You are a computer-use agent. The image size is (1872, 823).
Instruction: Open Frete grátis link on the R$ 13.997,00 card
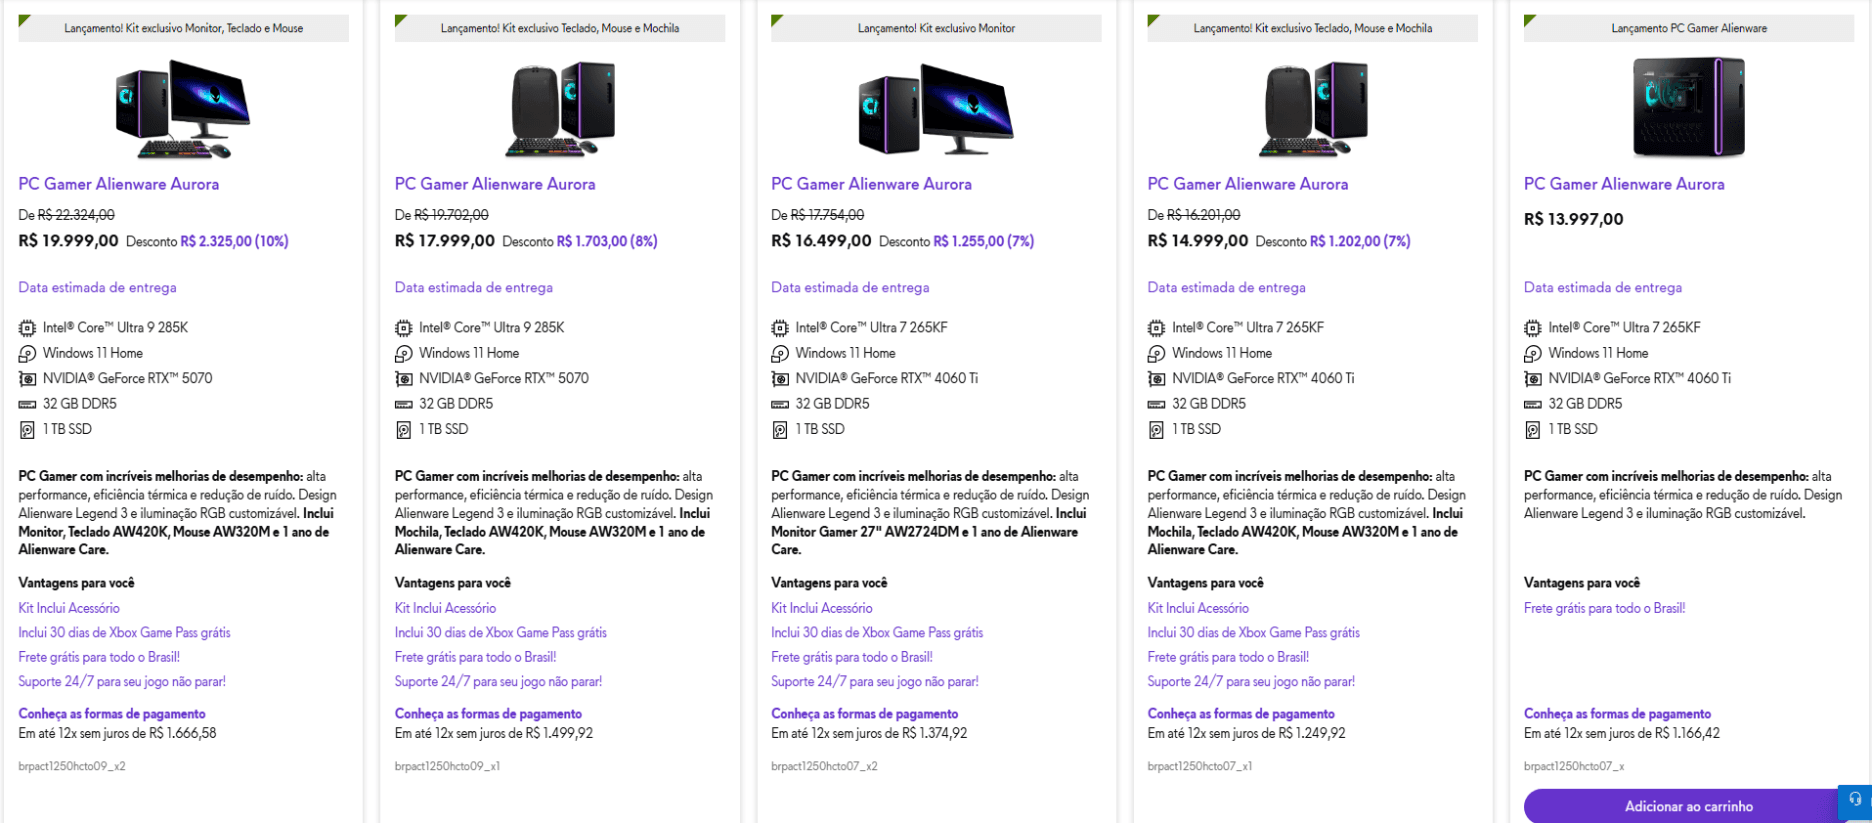1605,608
